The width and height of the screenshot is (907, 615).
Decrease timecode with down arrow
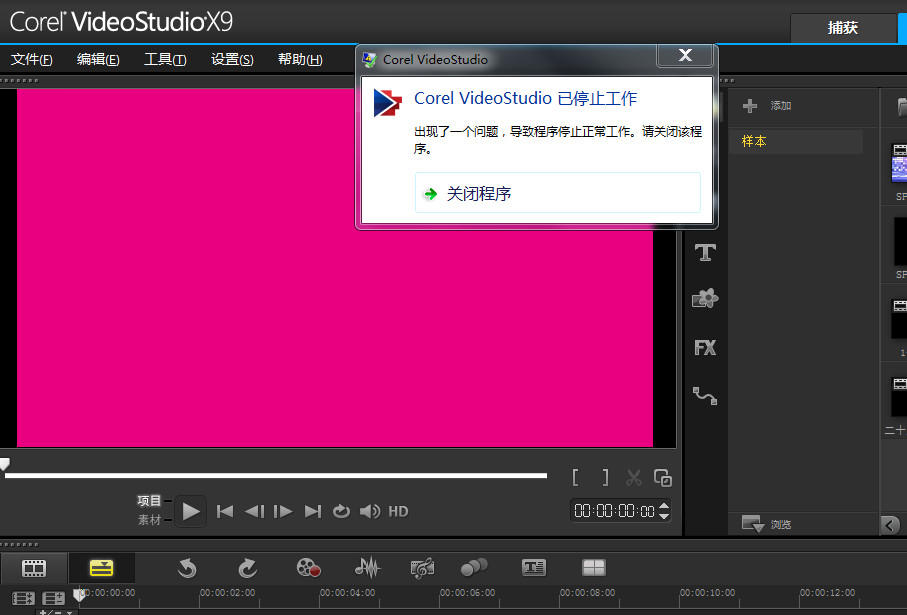coord(664,516)
